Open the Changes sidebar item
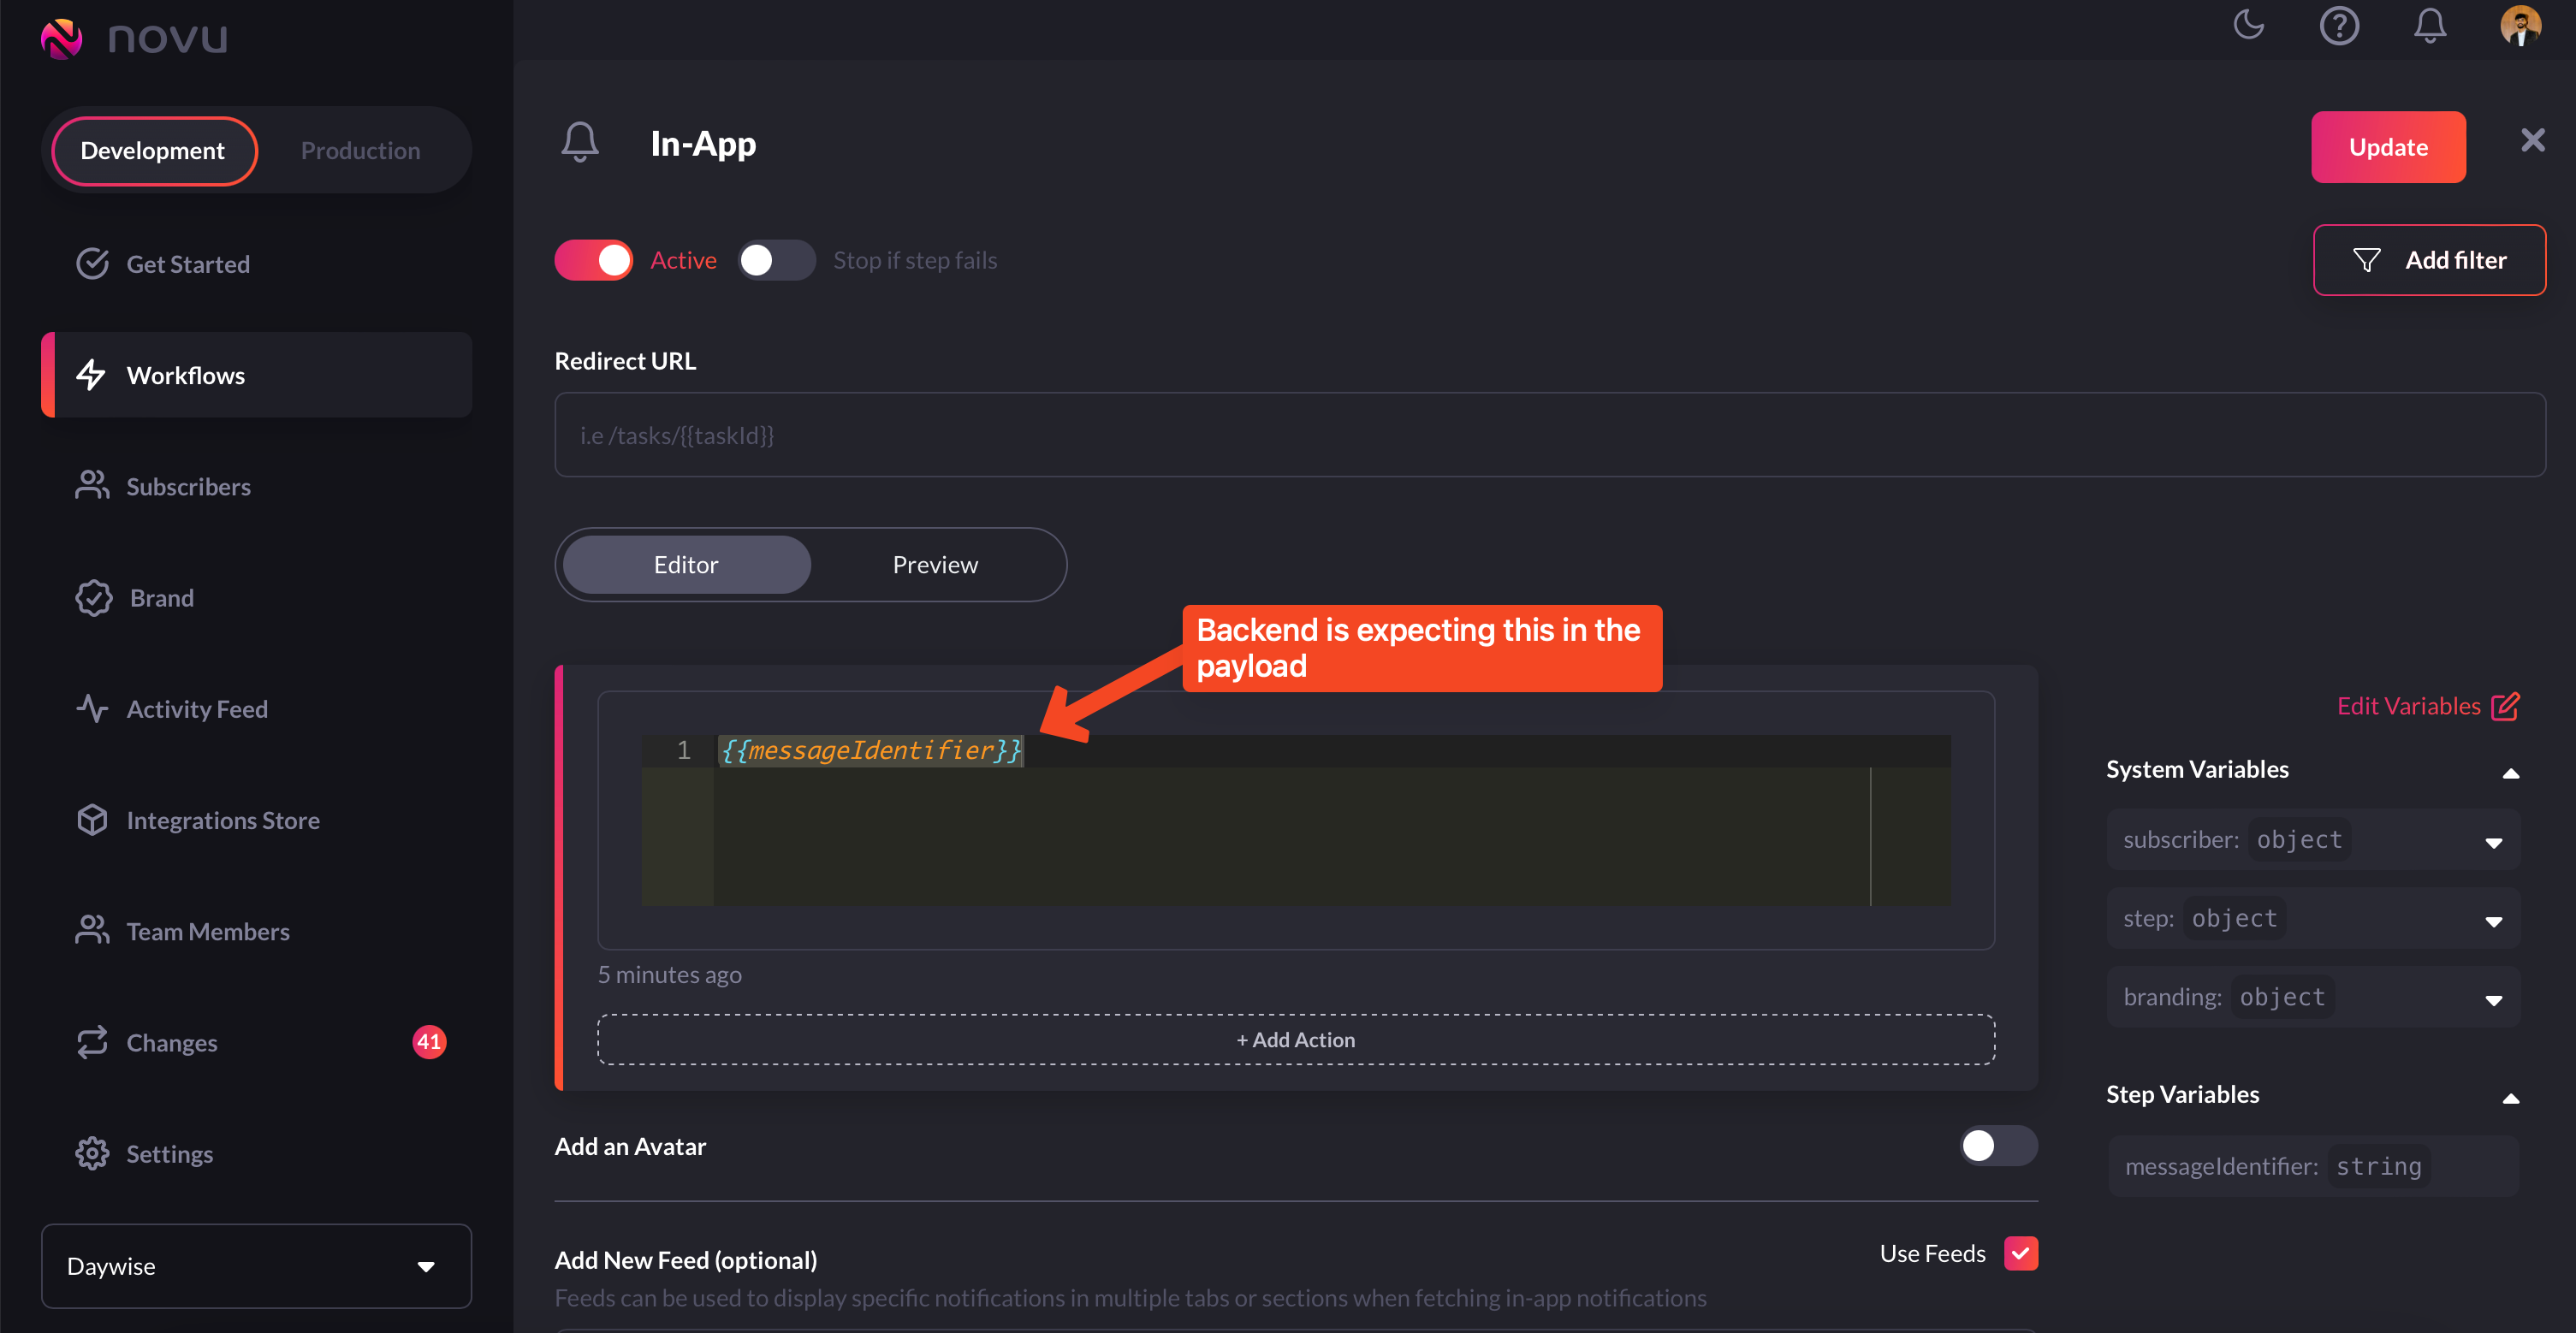Viewport: 2576px width, 1333px height. point(171,1042)
